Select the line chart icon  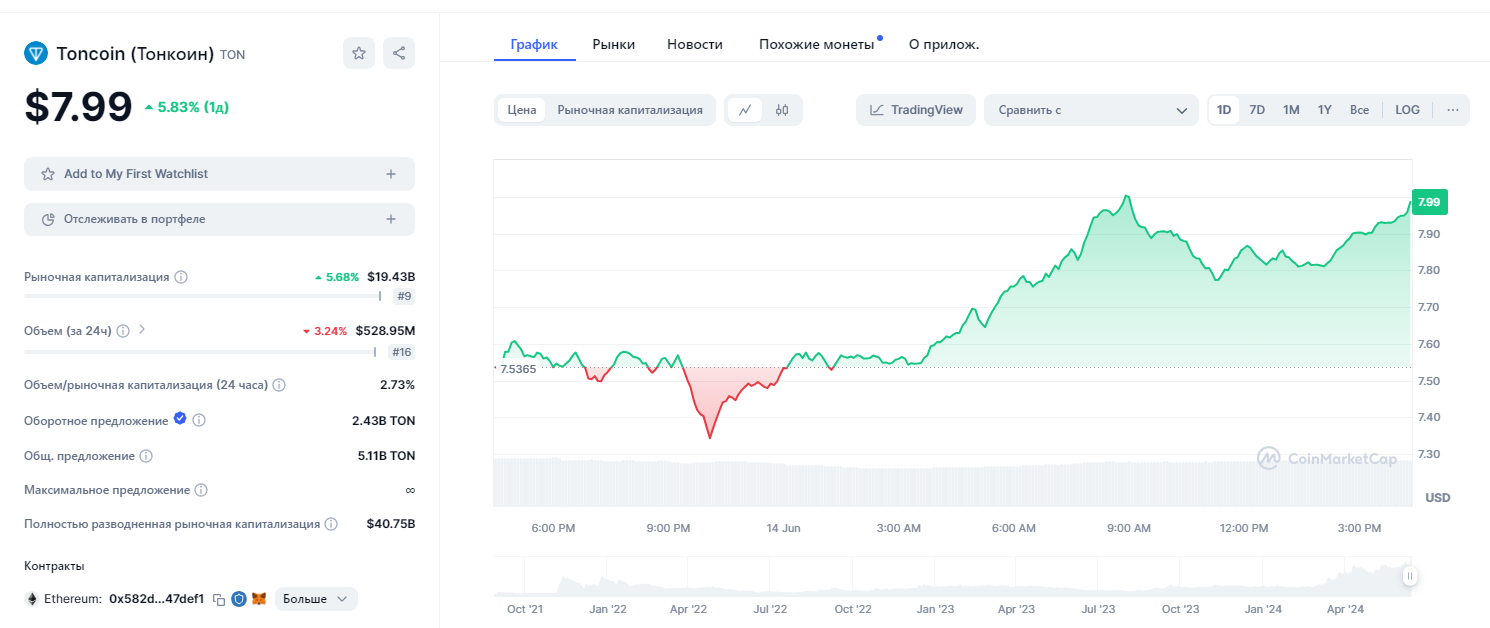745,110
